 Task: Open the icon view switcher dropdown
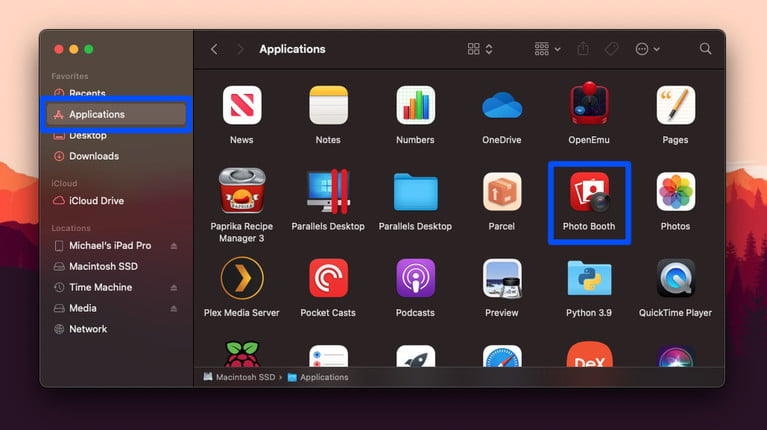[480, 49]
